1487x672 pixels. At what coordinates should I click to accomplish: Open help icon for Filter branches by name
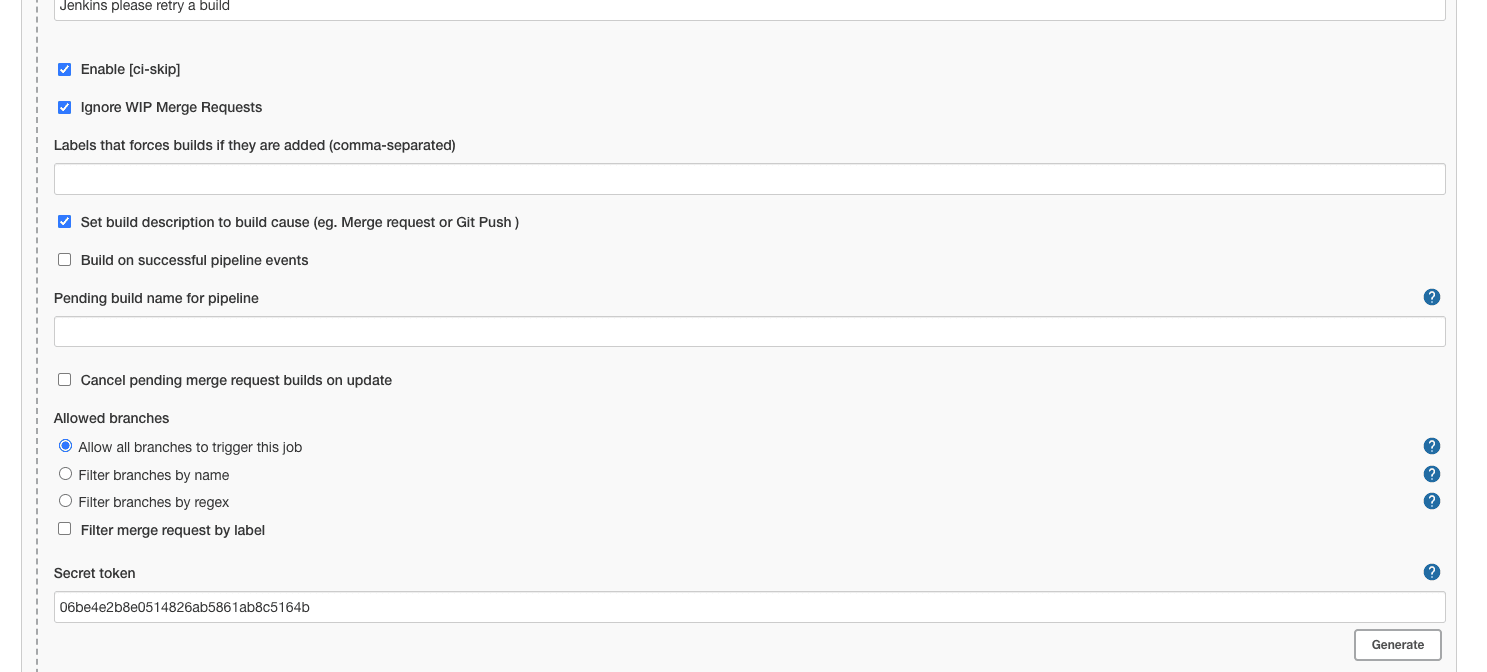pos(1431,474)
